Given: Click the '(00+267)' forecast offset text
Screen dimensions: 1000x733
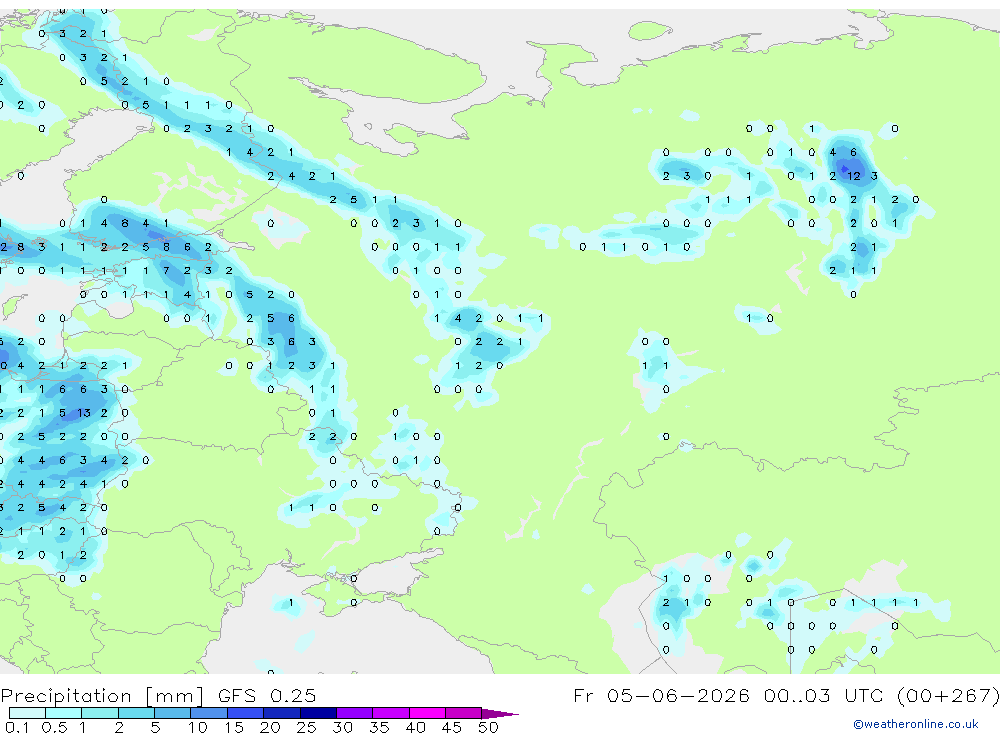Looking at the screenshot, I should pos(949,695).
